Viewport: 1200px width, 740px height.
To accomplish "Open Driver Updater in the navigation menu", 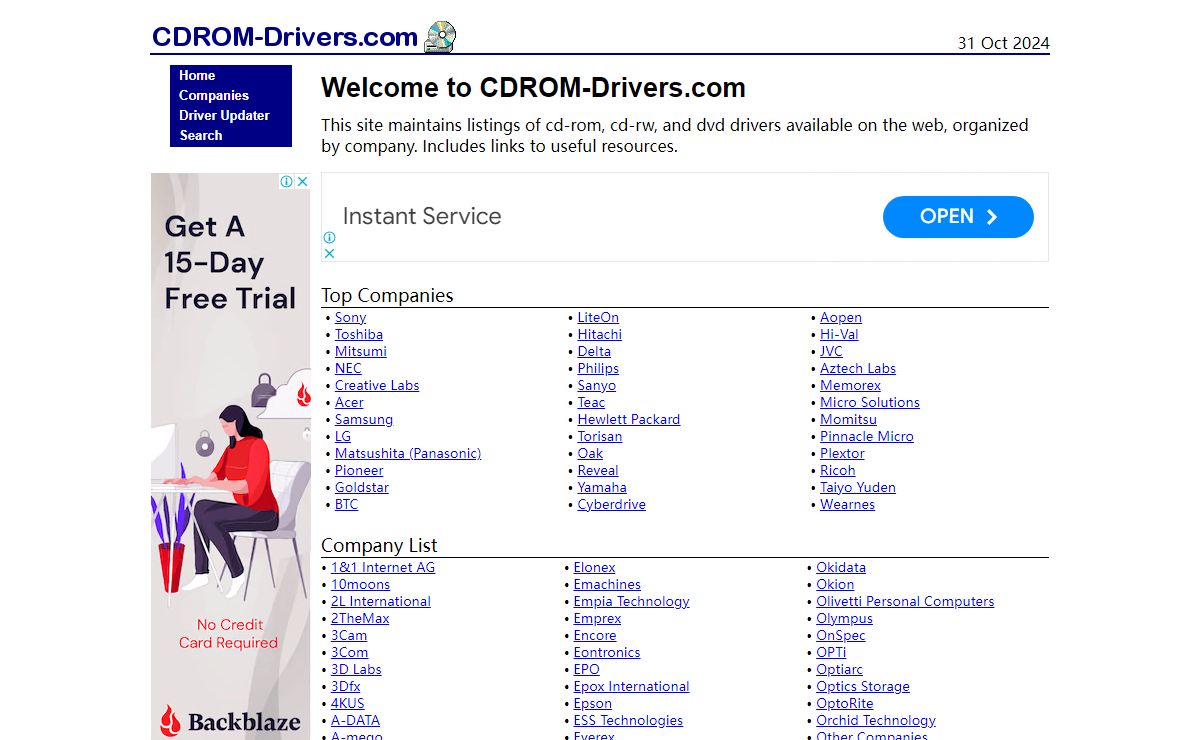I will pos(224,115).
